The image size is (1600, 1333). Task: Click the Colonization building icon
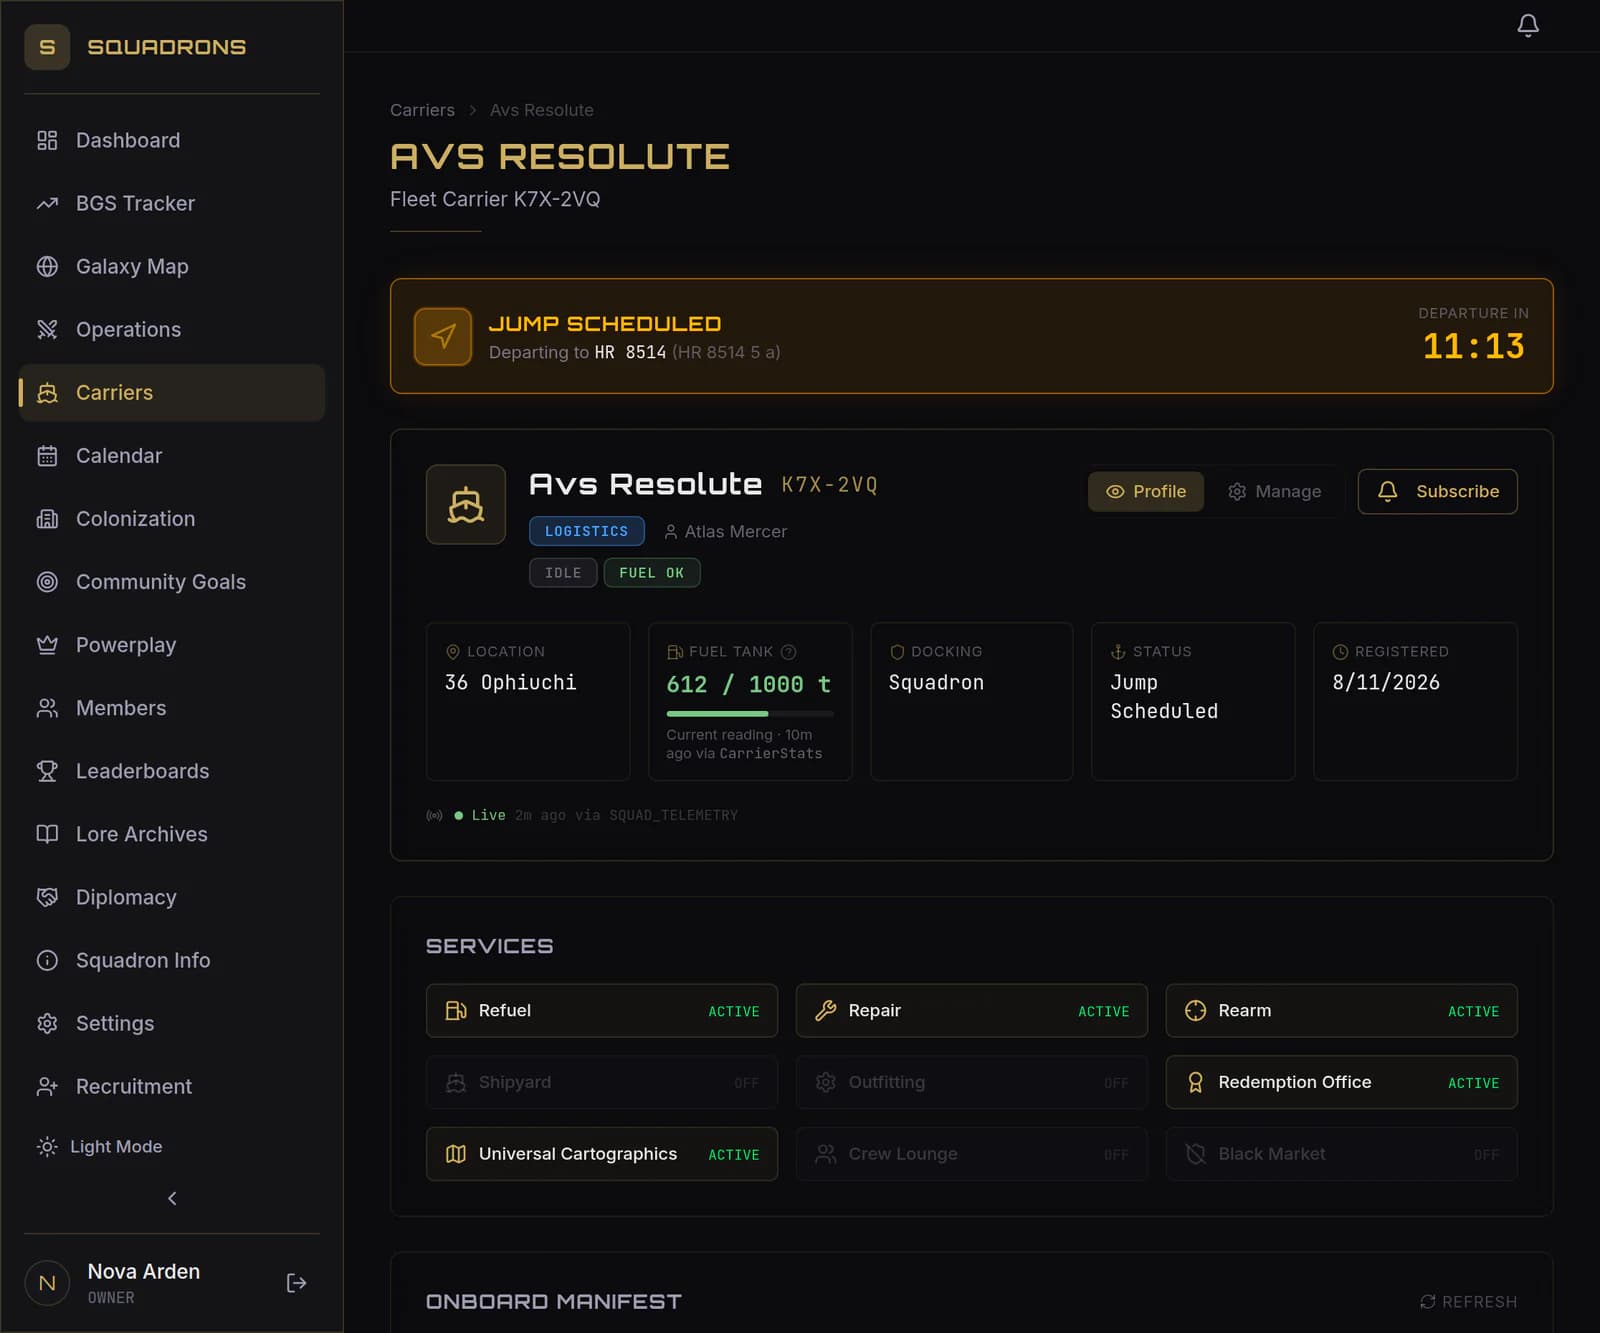[47, 518]
